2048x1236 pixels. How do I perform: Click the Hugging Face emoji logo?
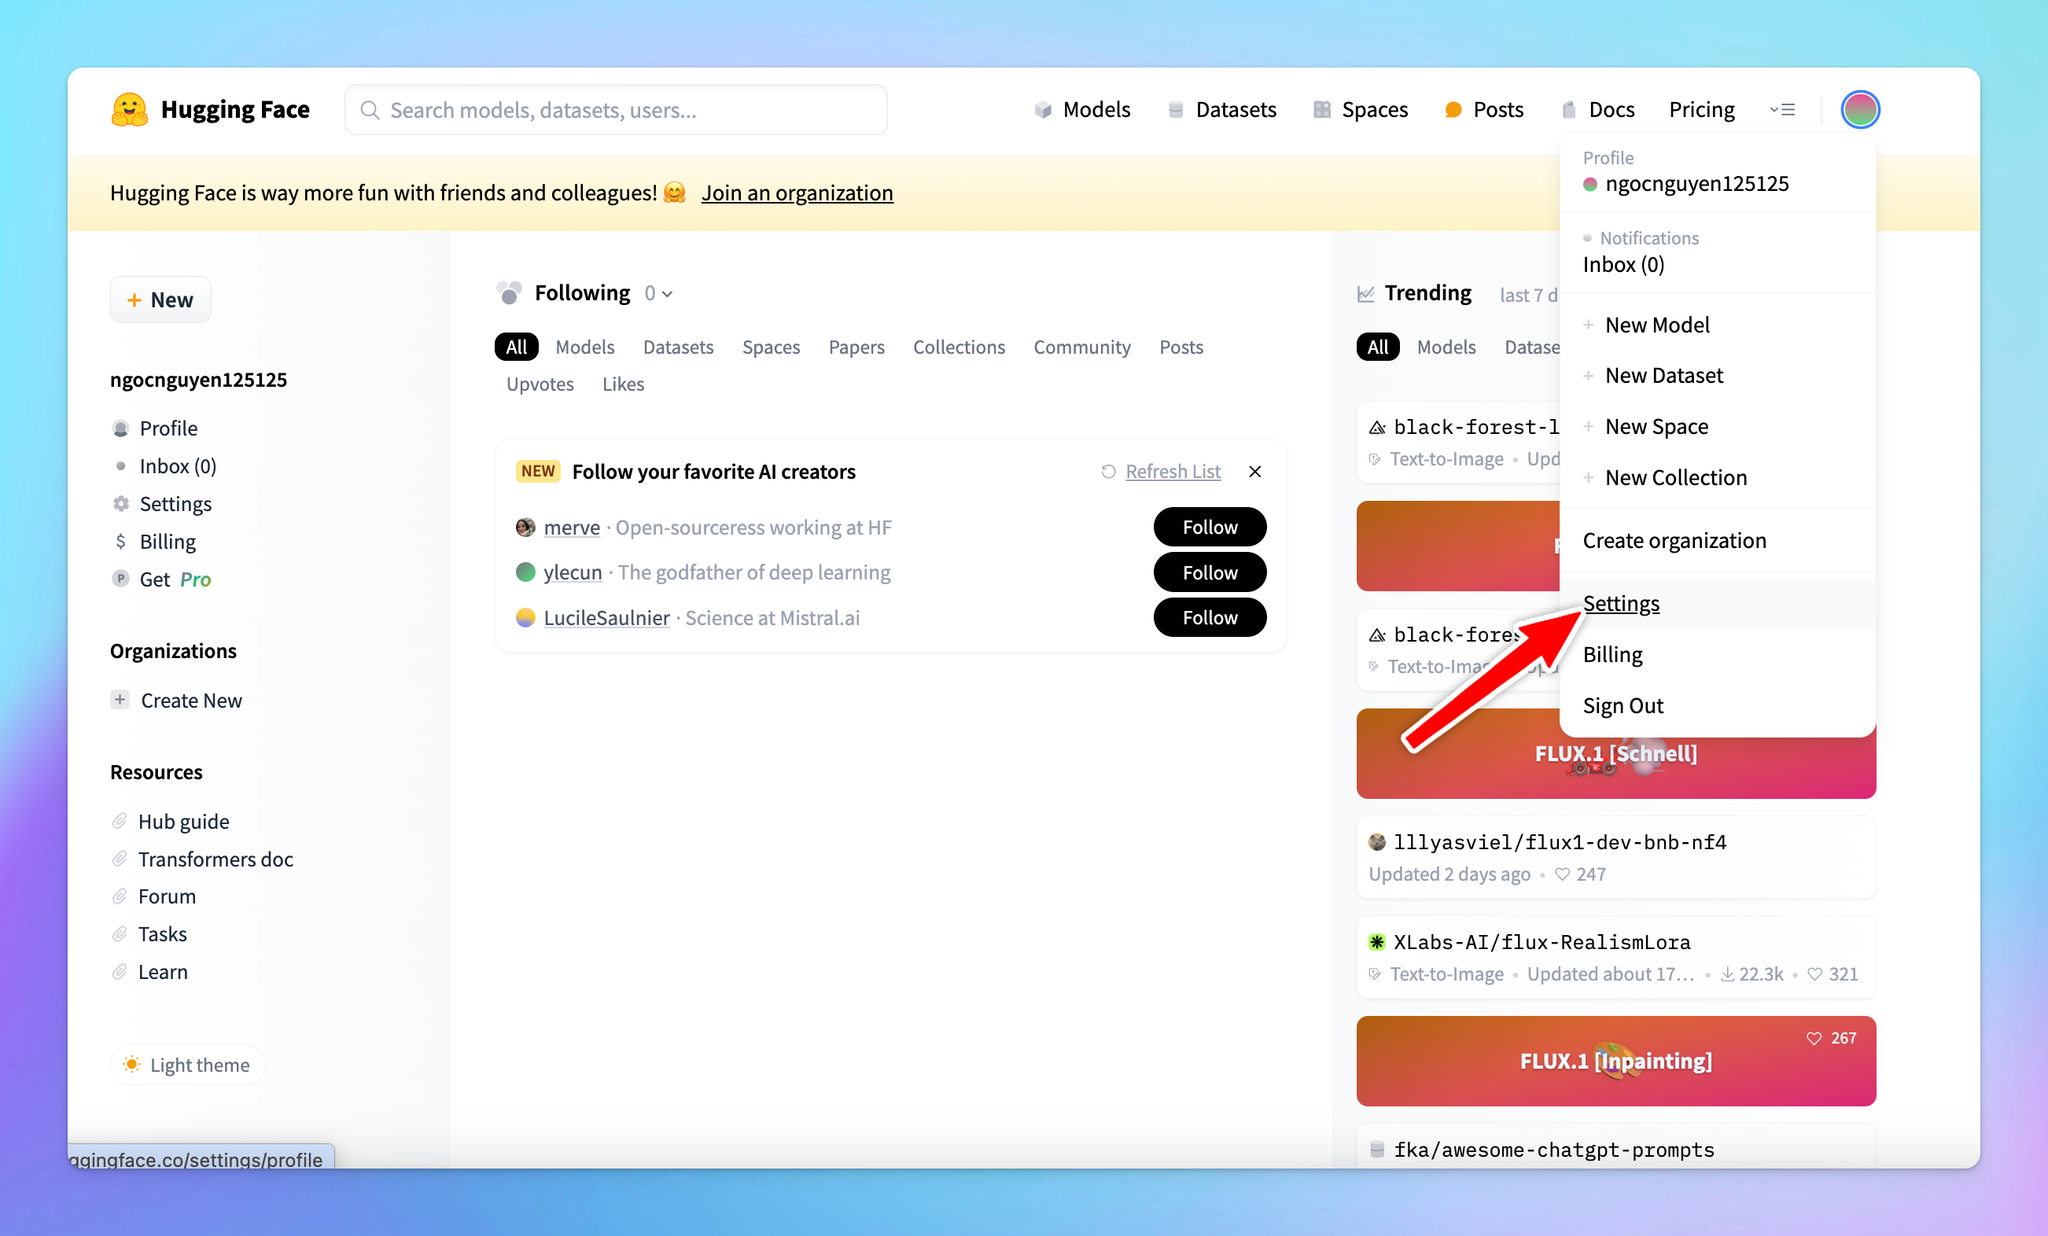[129, 110]
